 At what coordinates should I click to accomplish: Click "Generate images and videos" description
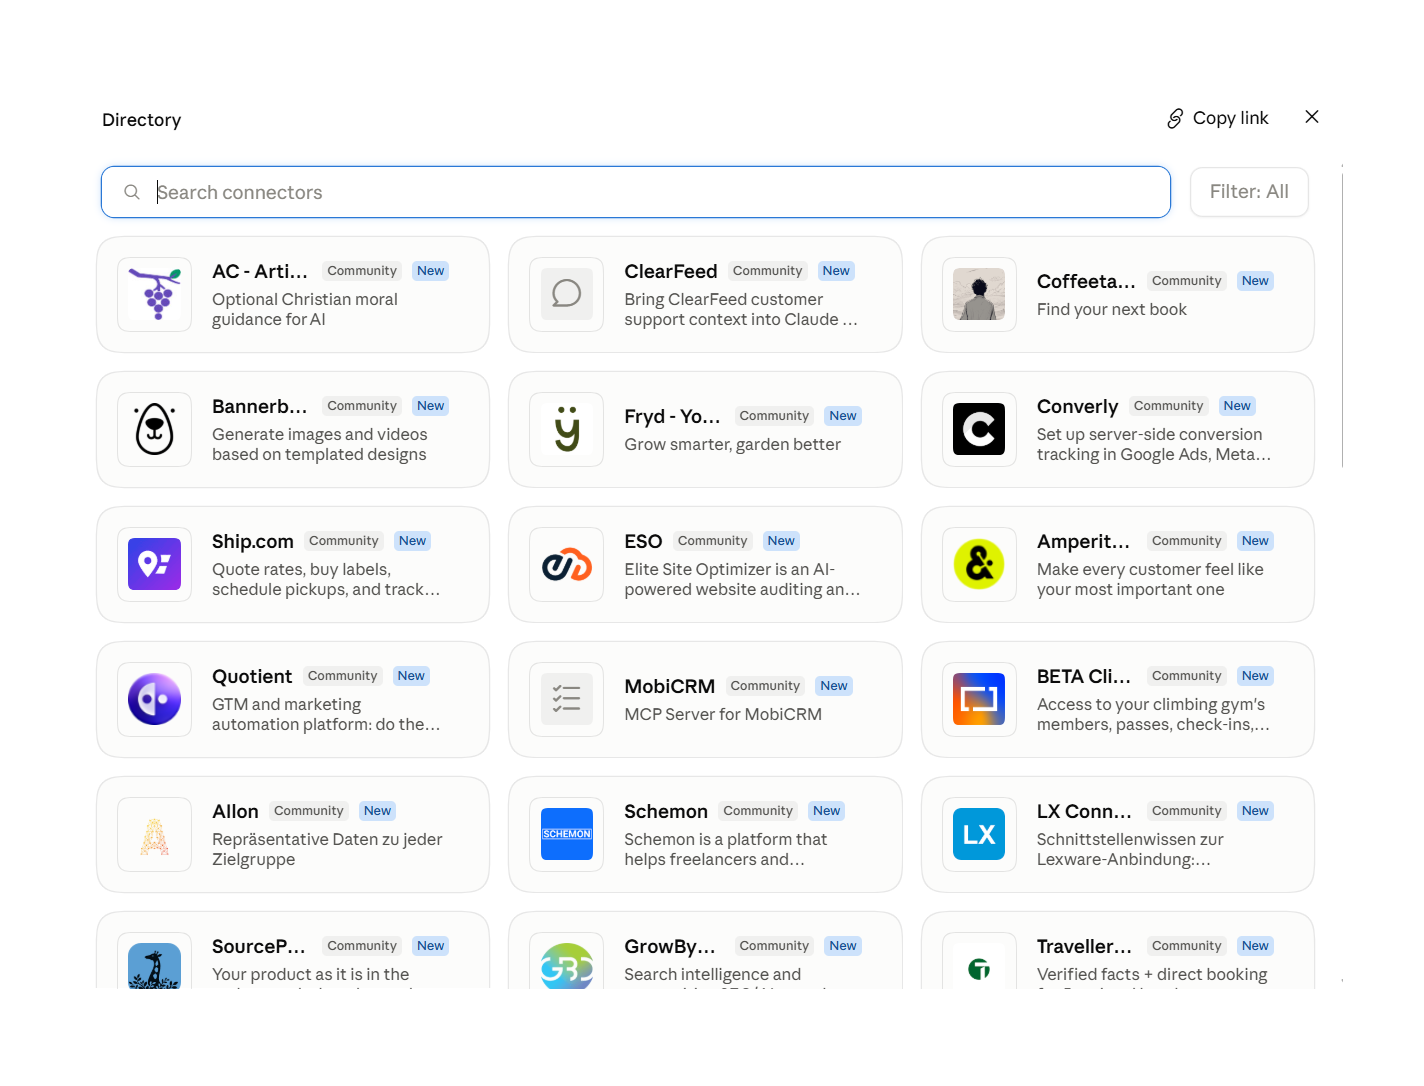click(320, 434)
